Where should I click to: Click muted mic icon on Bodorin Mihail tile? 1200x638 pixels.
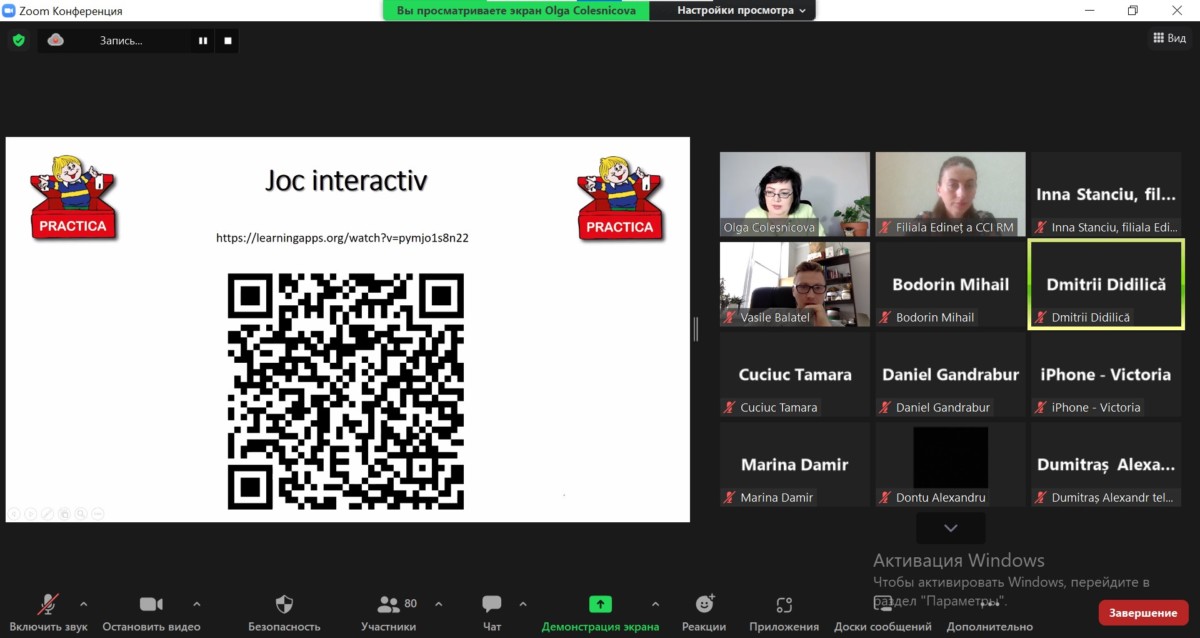click(884, 317)
